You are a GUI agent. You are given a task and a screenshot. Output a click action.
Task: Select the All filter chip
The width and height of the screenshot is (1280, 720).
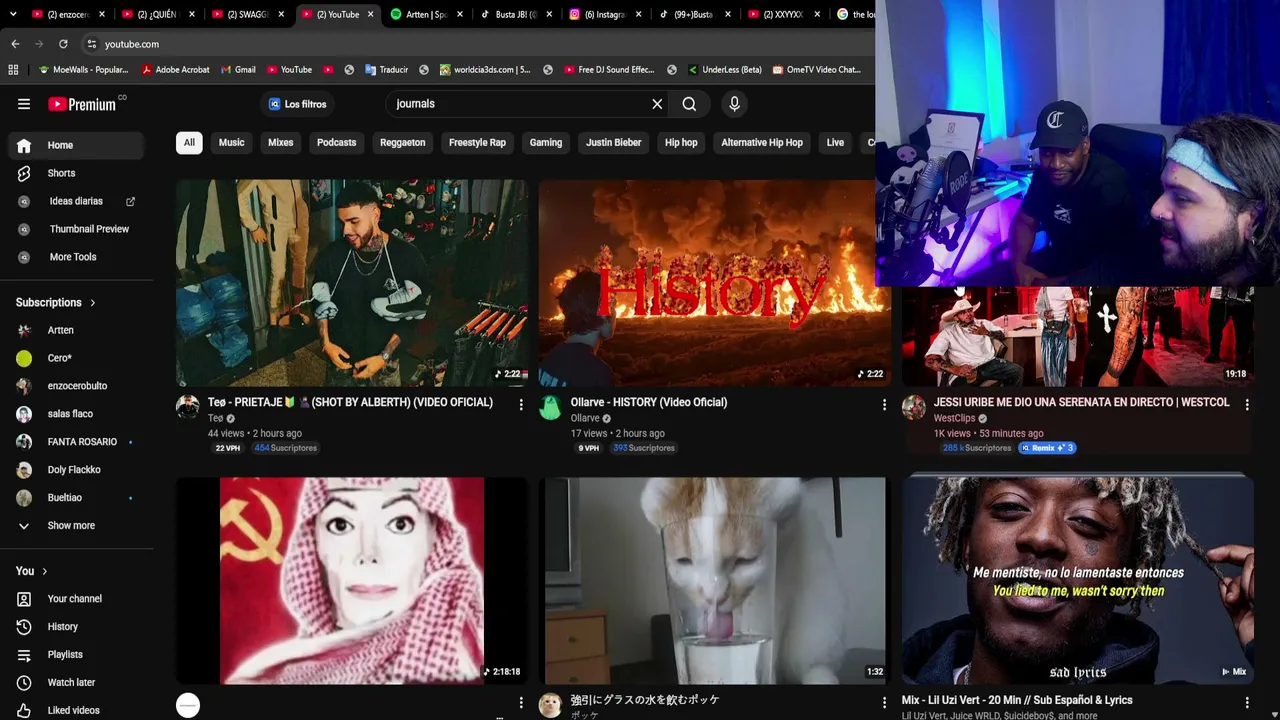[x=189, y=142]
